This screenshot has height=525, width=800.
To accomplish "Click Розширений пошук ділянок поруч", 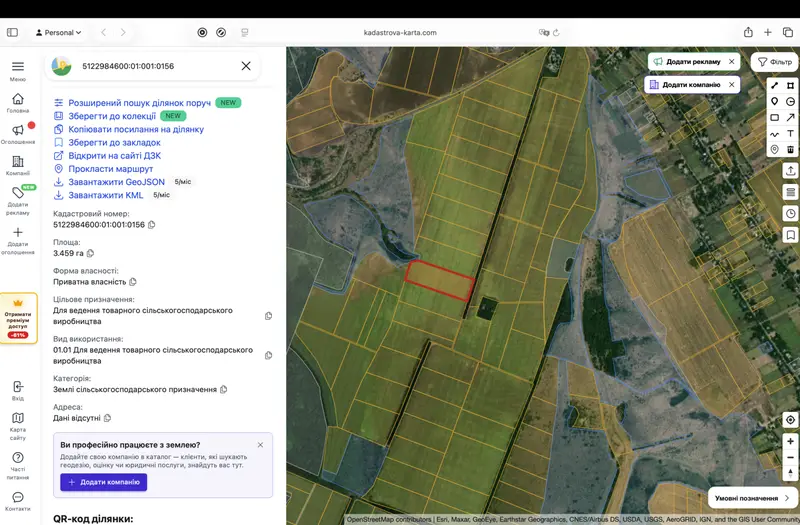I will click(x=139, y=103).
